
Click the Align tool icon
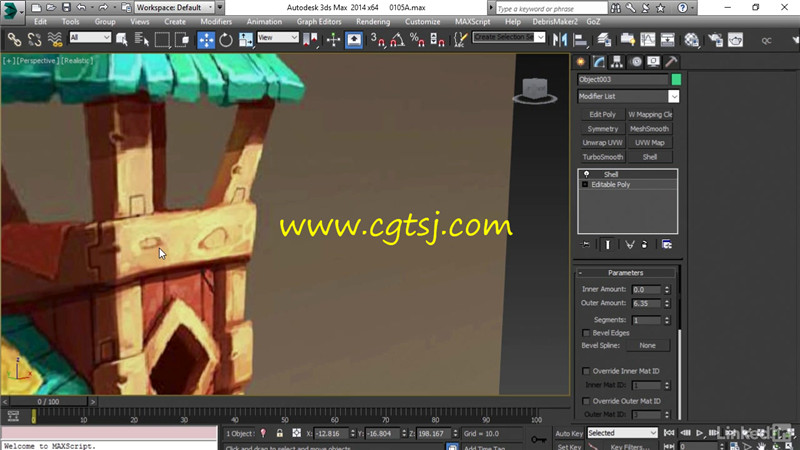[580, 40]
